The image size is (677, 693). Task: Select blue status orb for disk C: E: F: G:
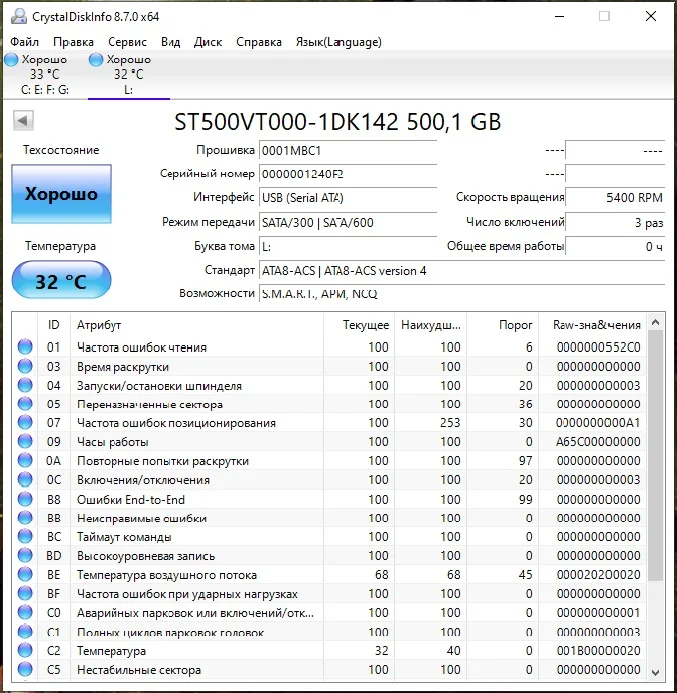(11, 59)
